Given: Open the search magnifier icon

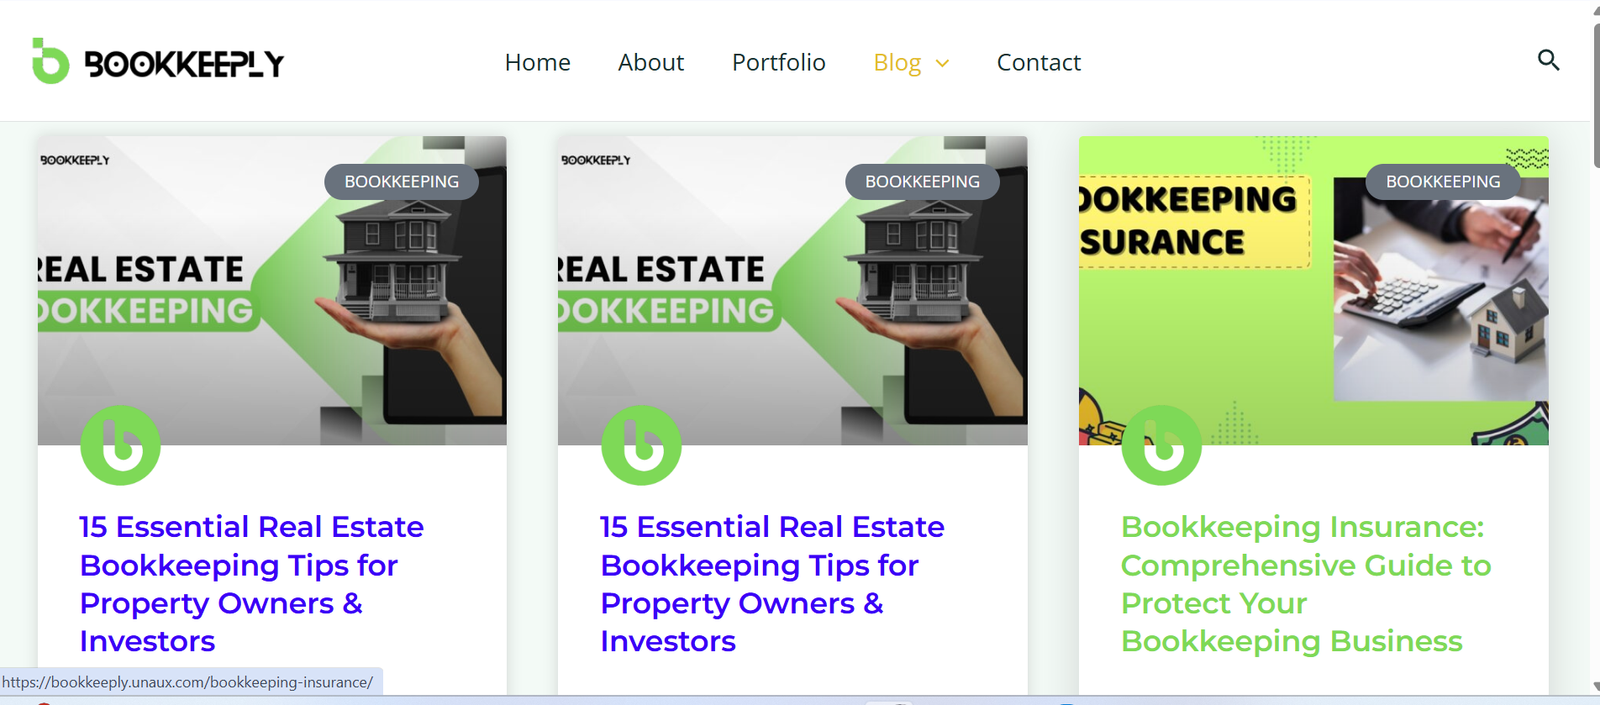Looking at the screenshot, I should coord(1548,61).
